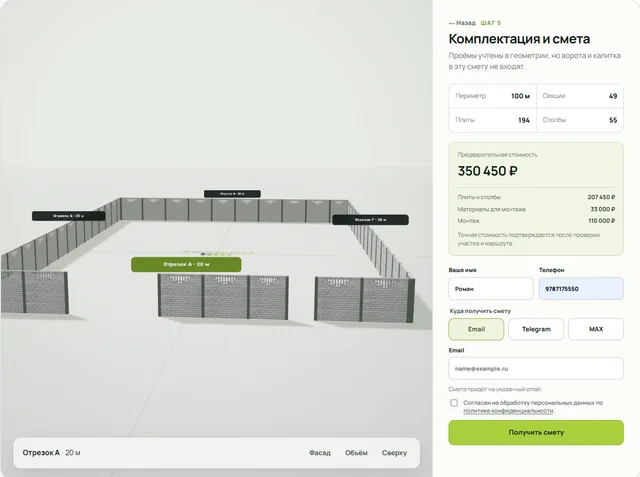The height and width of the screenshot is (477, 640).
Task: Select the Email delivery option
Action: [476, 329]
